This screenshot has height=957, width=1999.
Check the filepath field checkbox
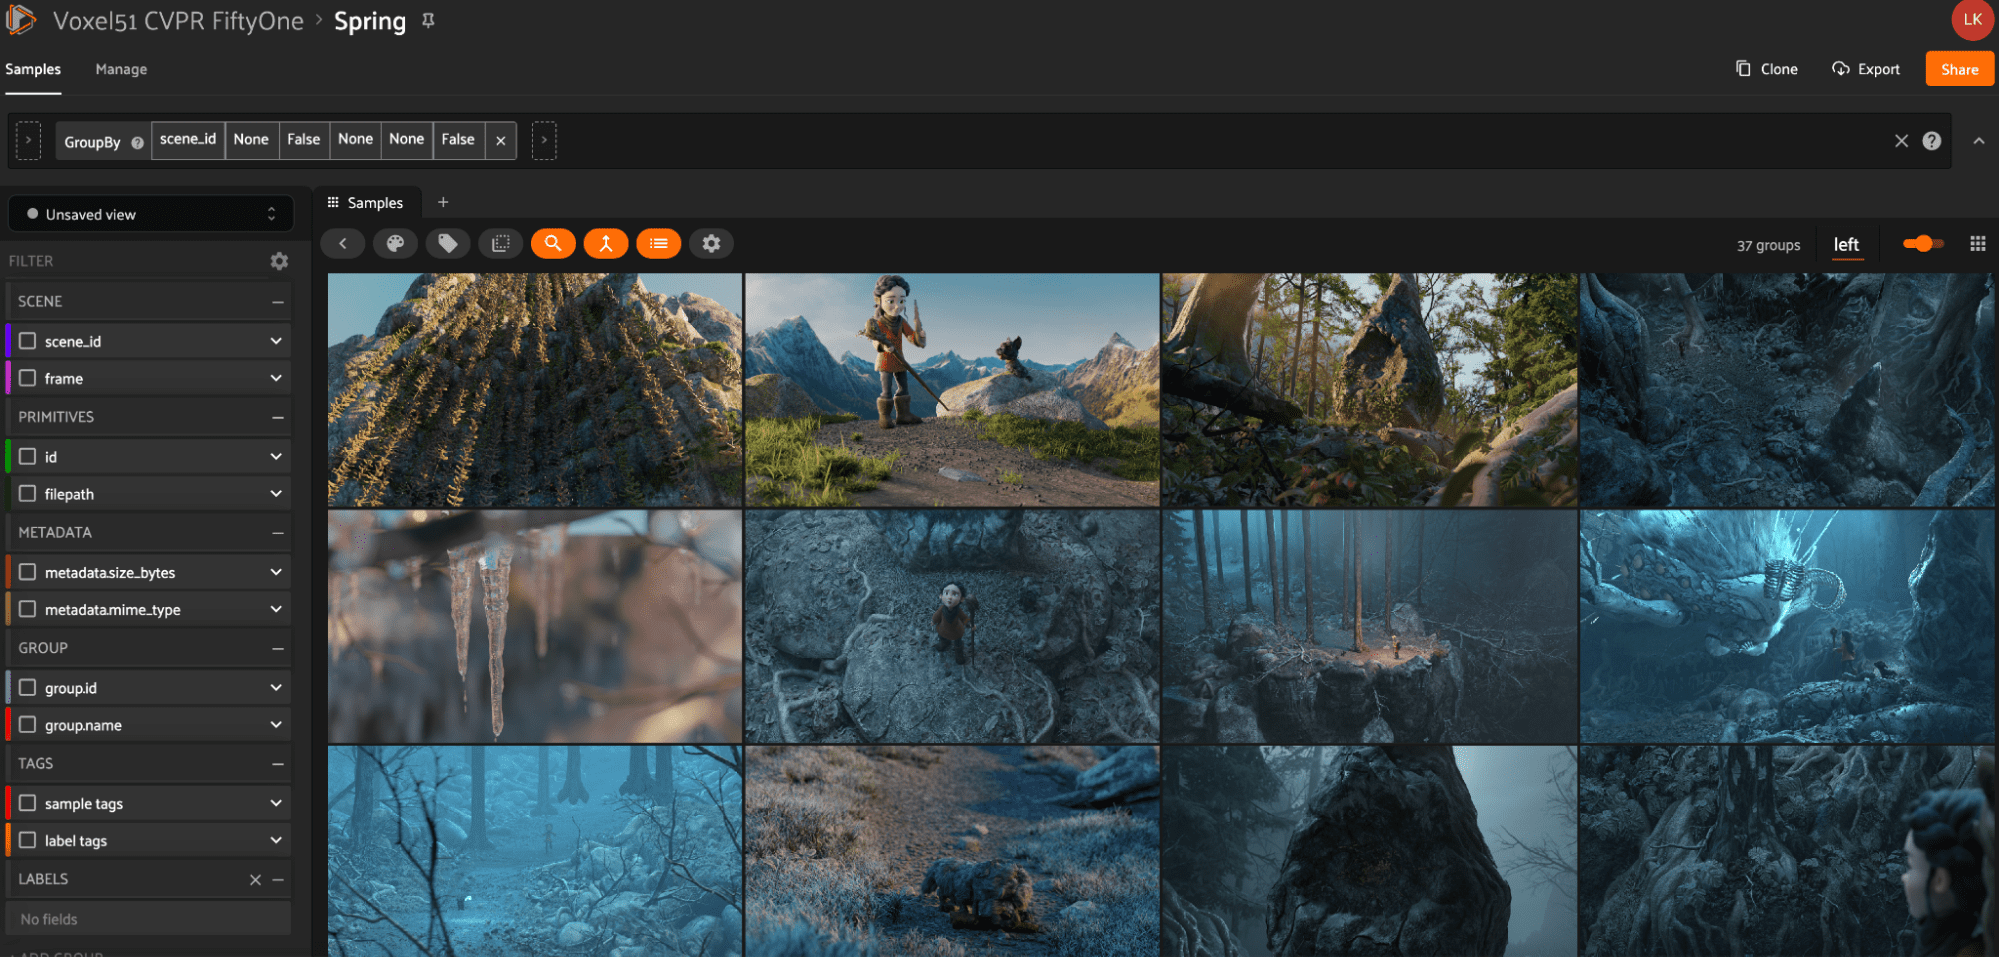point(28,494)
